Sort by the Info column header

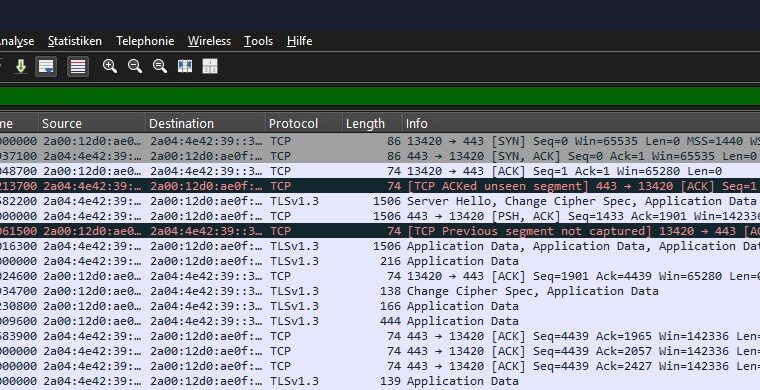click(581, 124)
